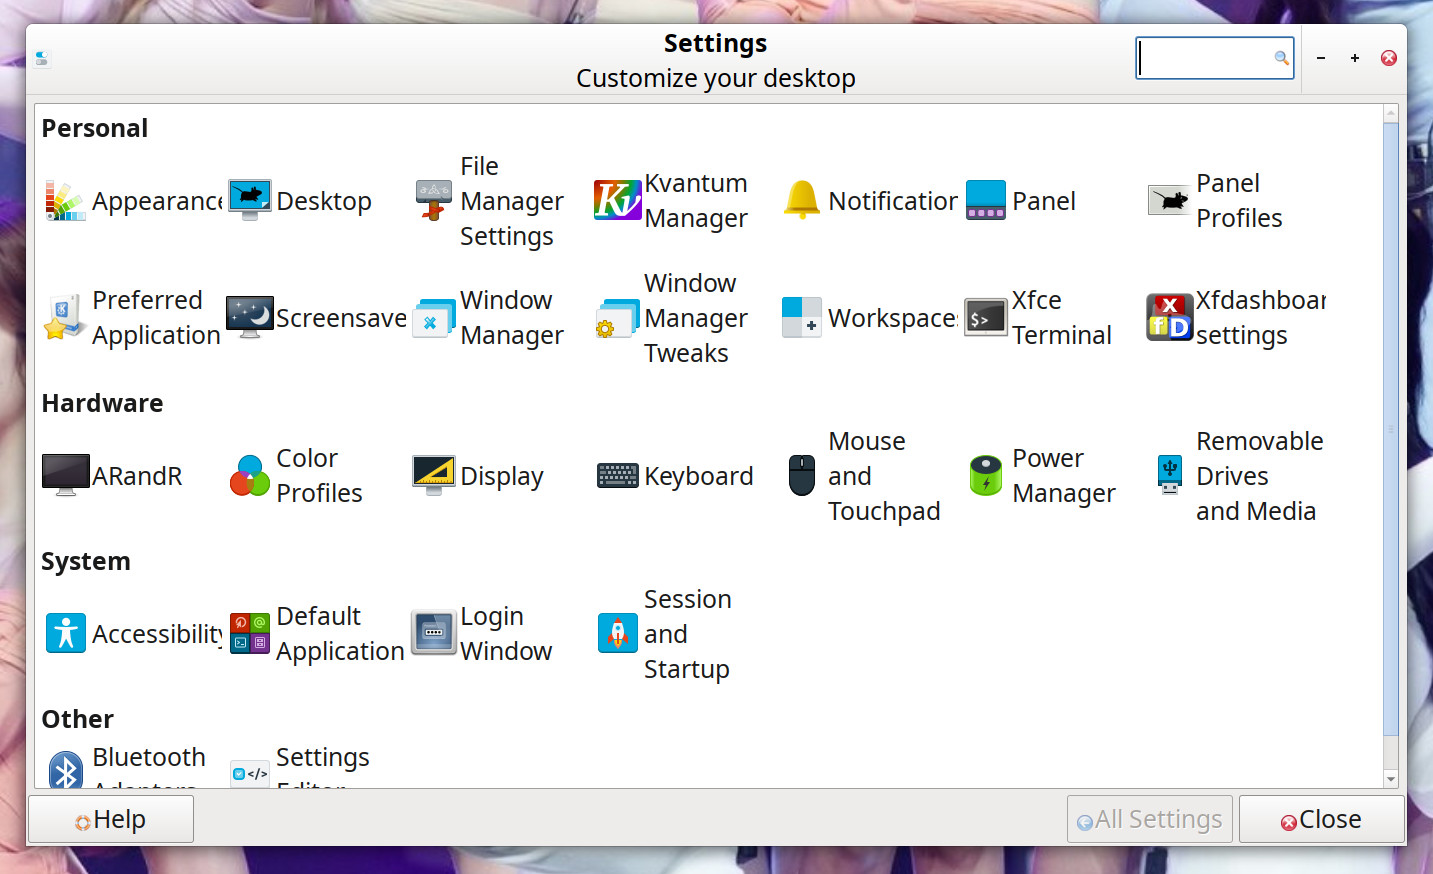Screen dimensions: 1433x874
Task: Open the Xfdashboard settings icon
Action: (x=1170, y=318)
